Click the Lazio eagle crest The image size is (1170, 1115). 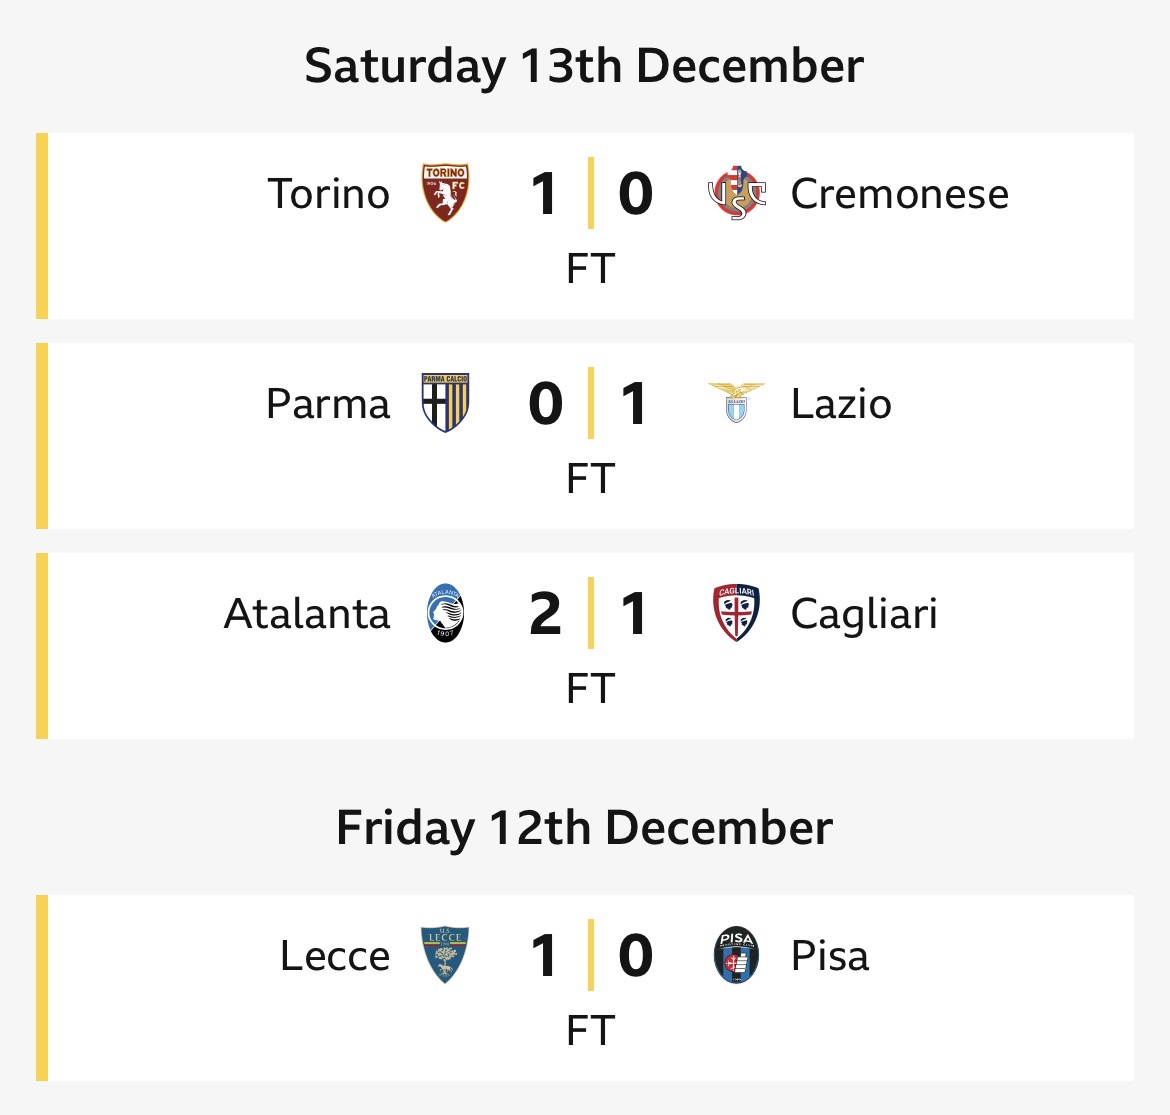click(736, 403)
